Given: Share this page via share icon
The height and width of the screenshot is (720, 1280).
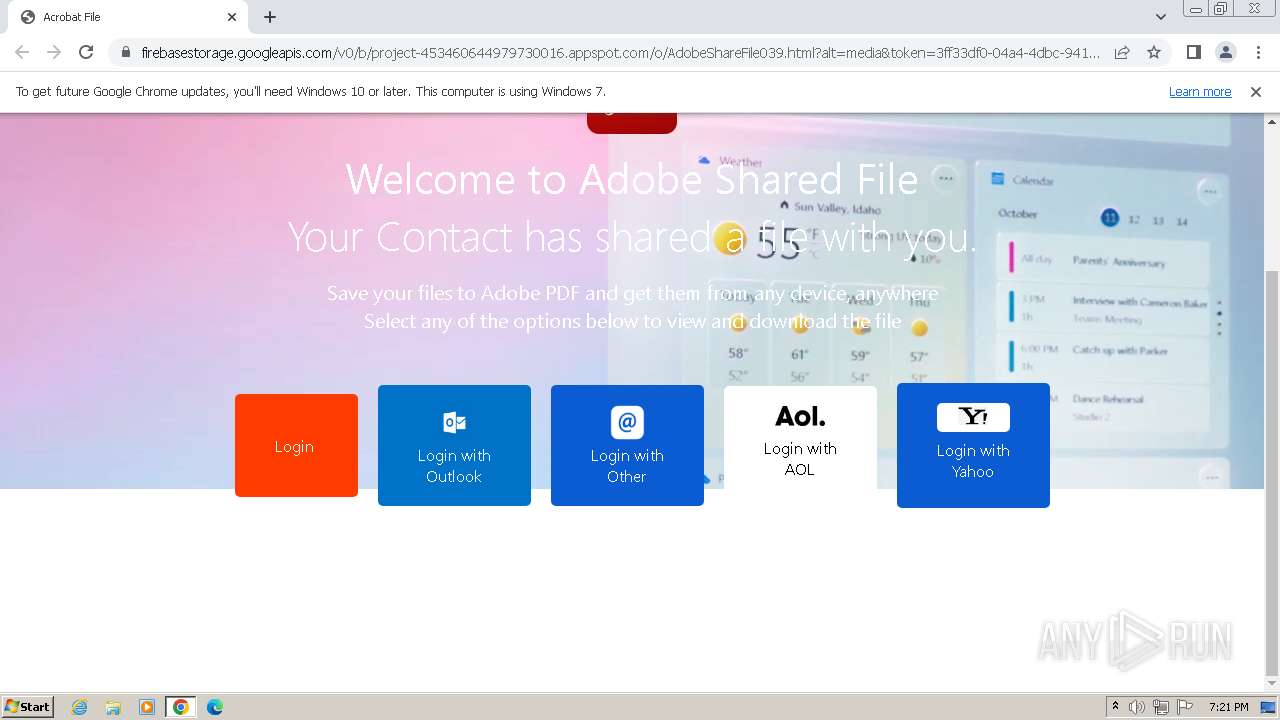Looking at the screenshot, I should pos(1122,52).
